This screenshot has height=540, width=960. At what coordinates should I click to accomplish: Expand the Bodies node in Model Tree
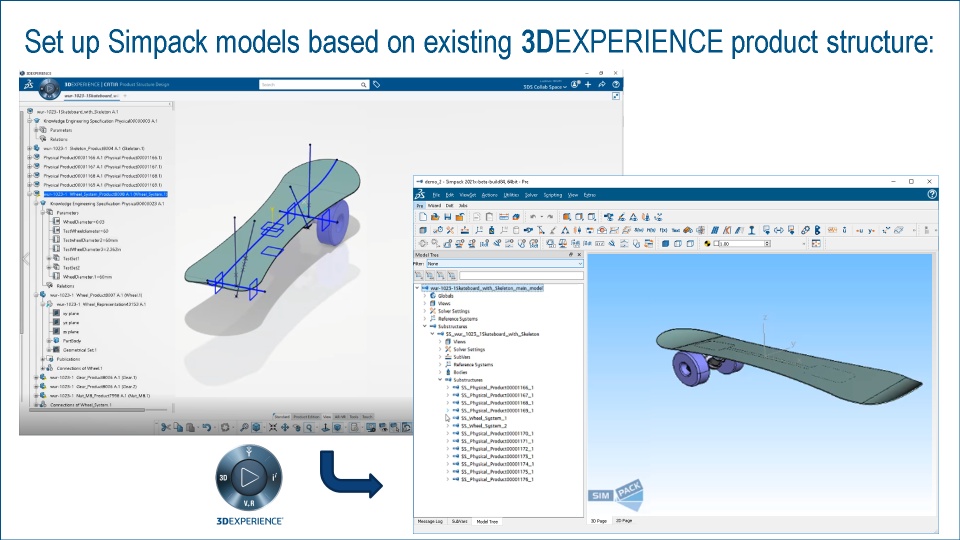click(x=440, y=372)
